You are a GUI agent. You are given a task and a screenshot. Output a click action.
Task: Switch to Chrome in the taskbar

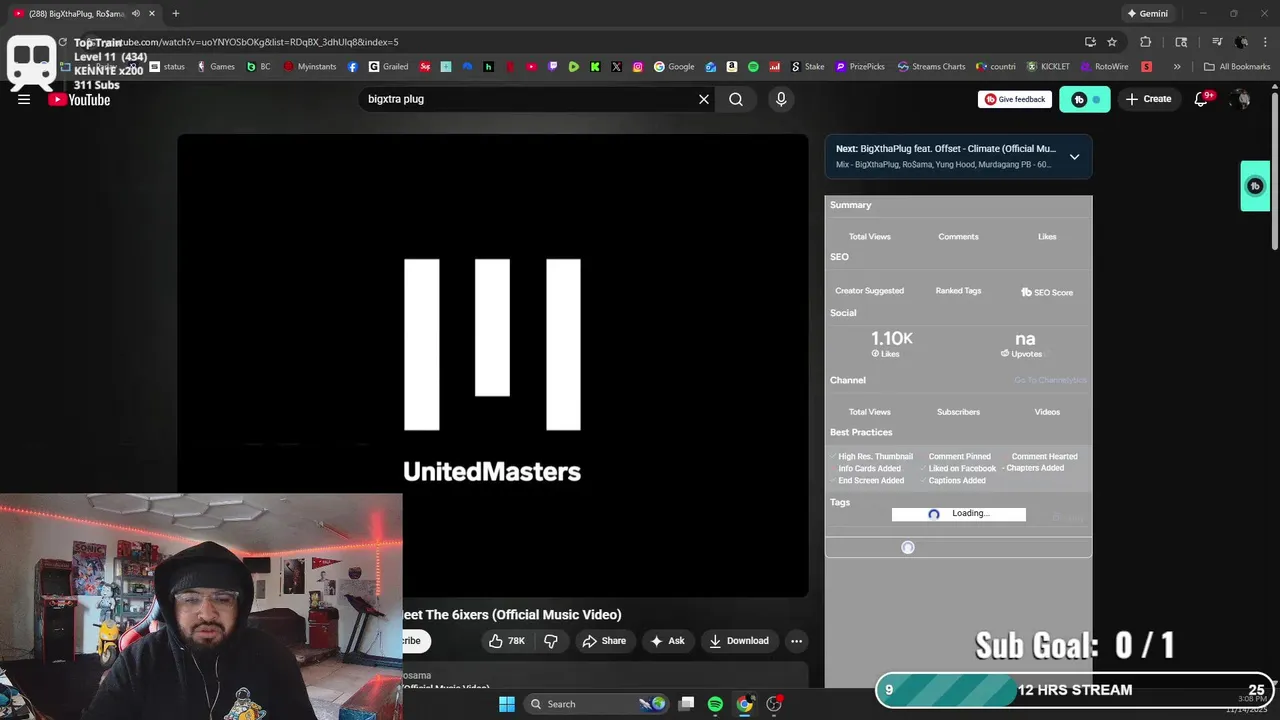pos(745,704)
